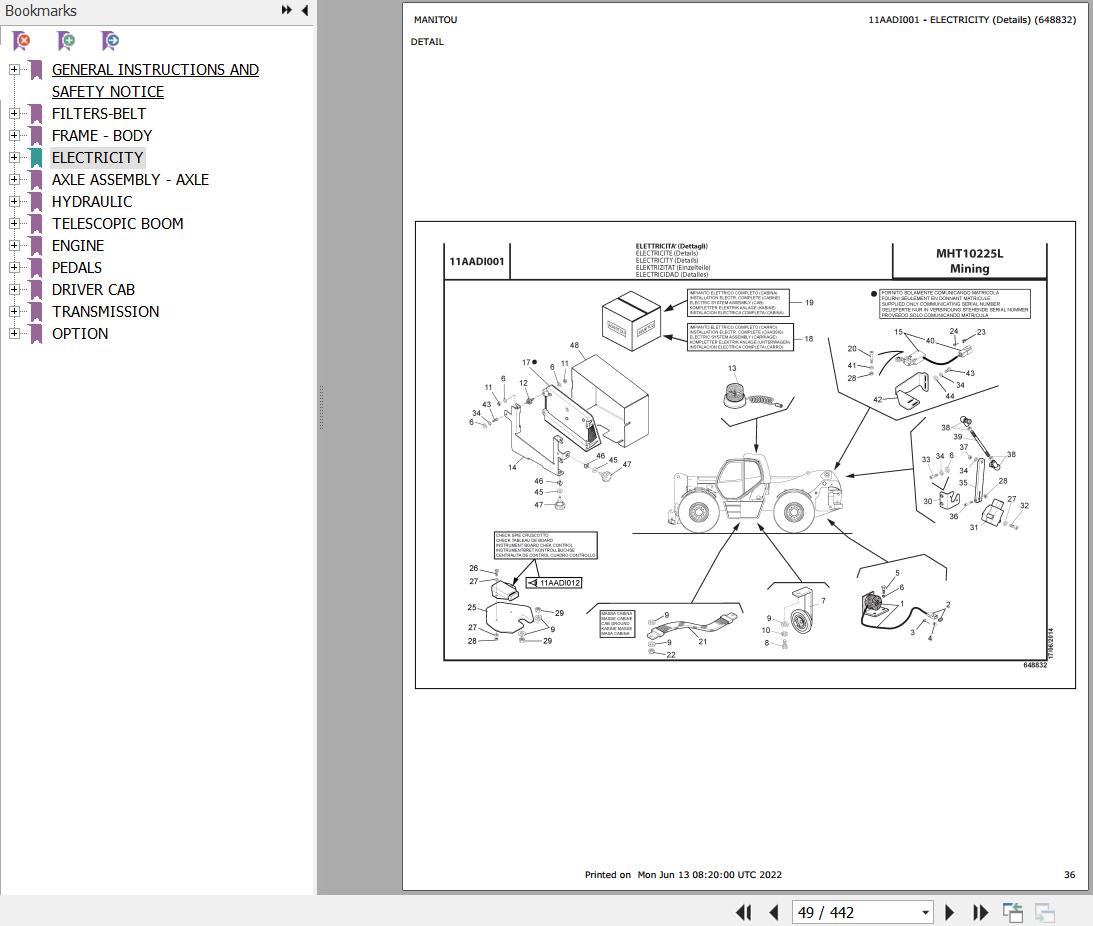Collapse the Bookmarks panel with left arrow
The width and height of the screenshot is (1093, 926).
305,10
